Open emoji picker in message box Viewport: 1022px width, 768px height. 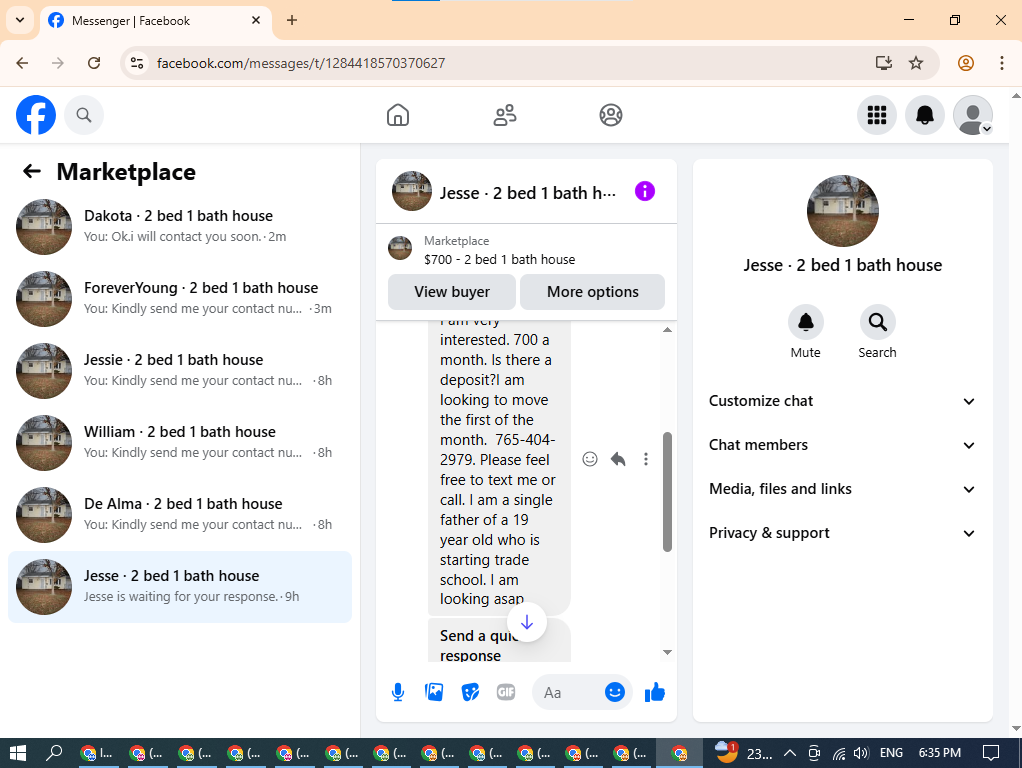point(615,692)
